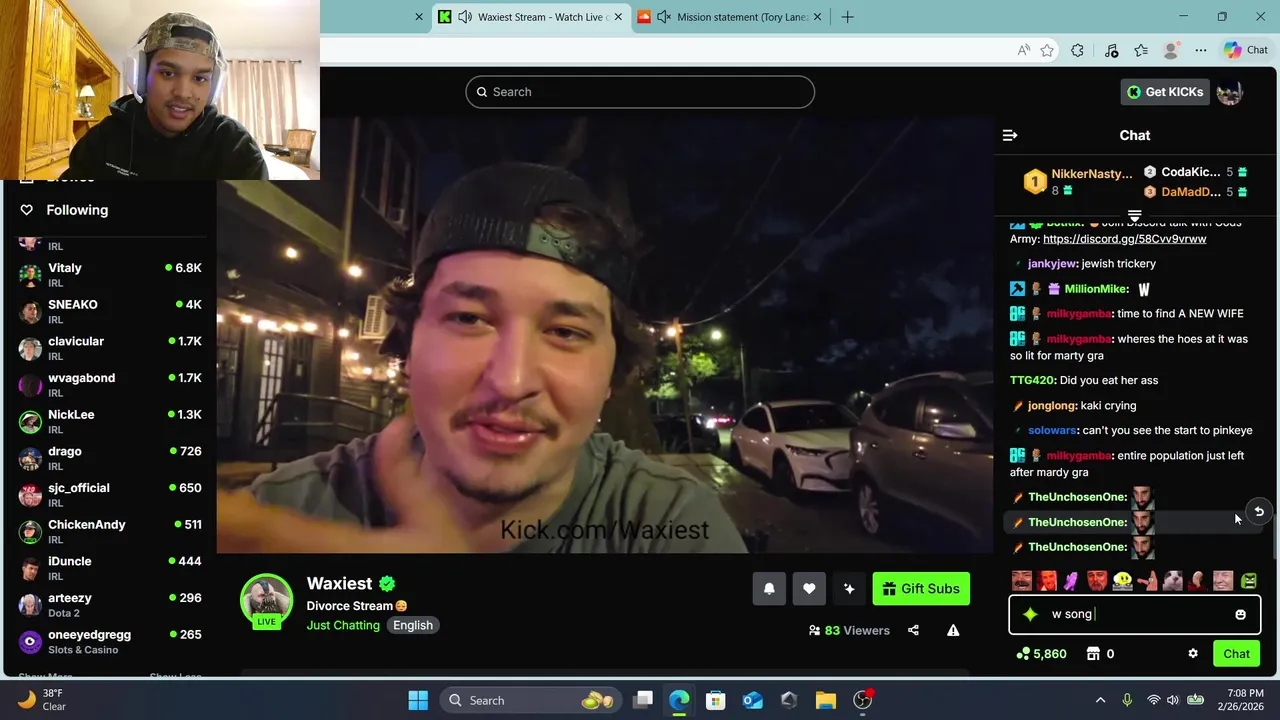The width and height of the screenshot is (1280, 720).
Task: Open a new browser tab with plus
Action: 847,17
